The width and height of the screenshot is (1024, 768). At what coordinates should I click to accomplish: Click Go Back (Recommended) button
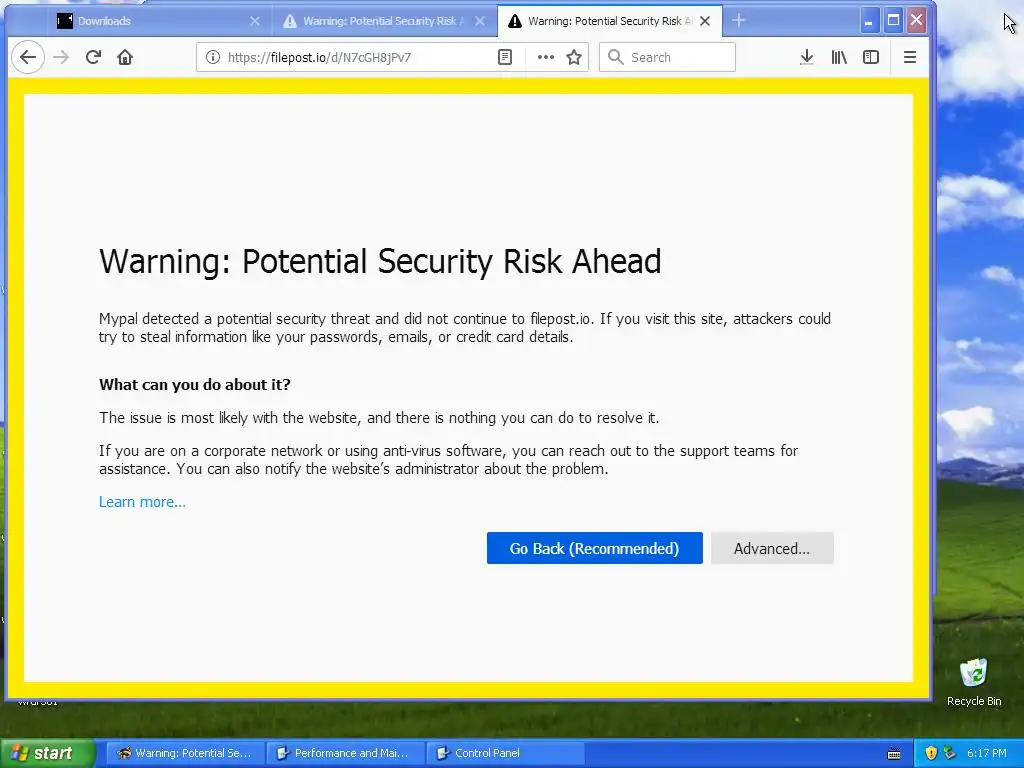coord(594,548)
